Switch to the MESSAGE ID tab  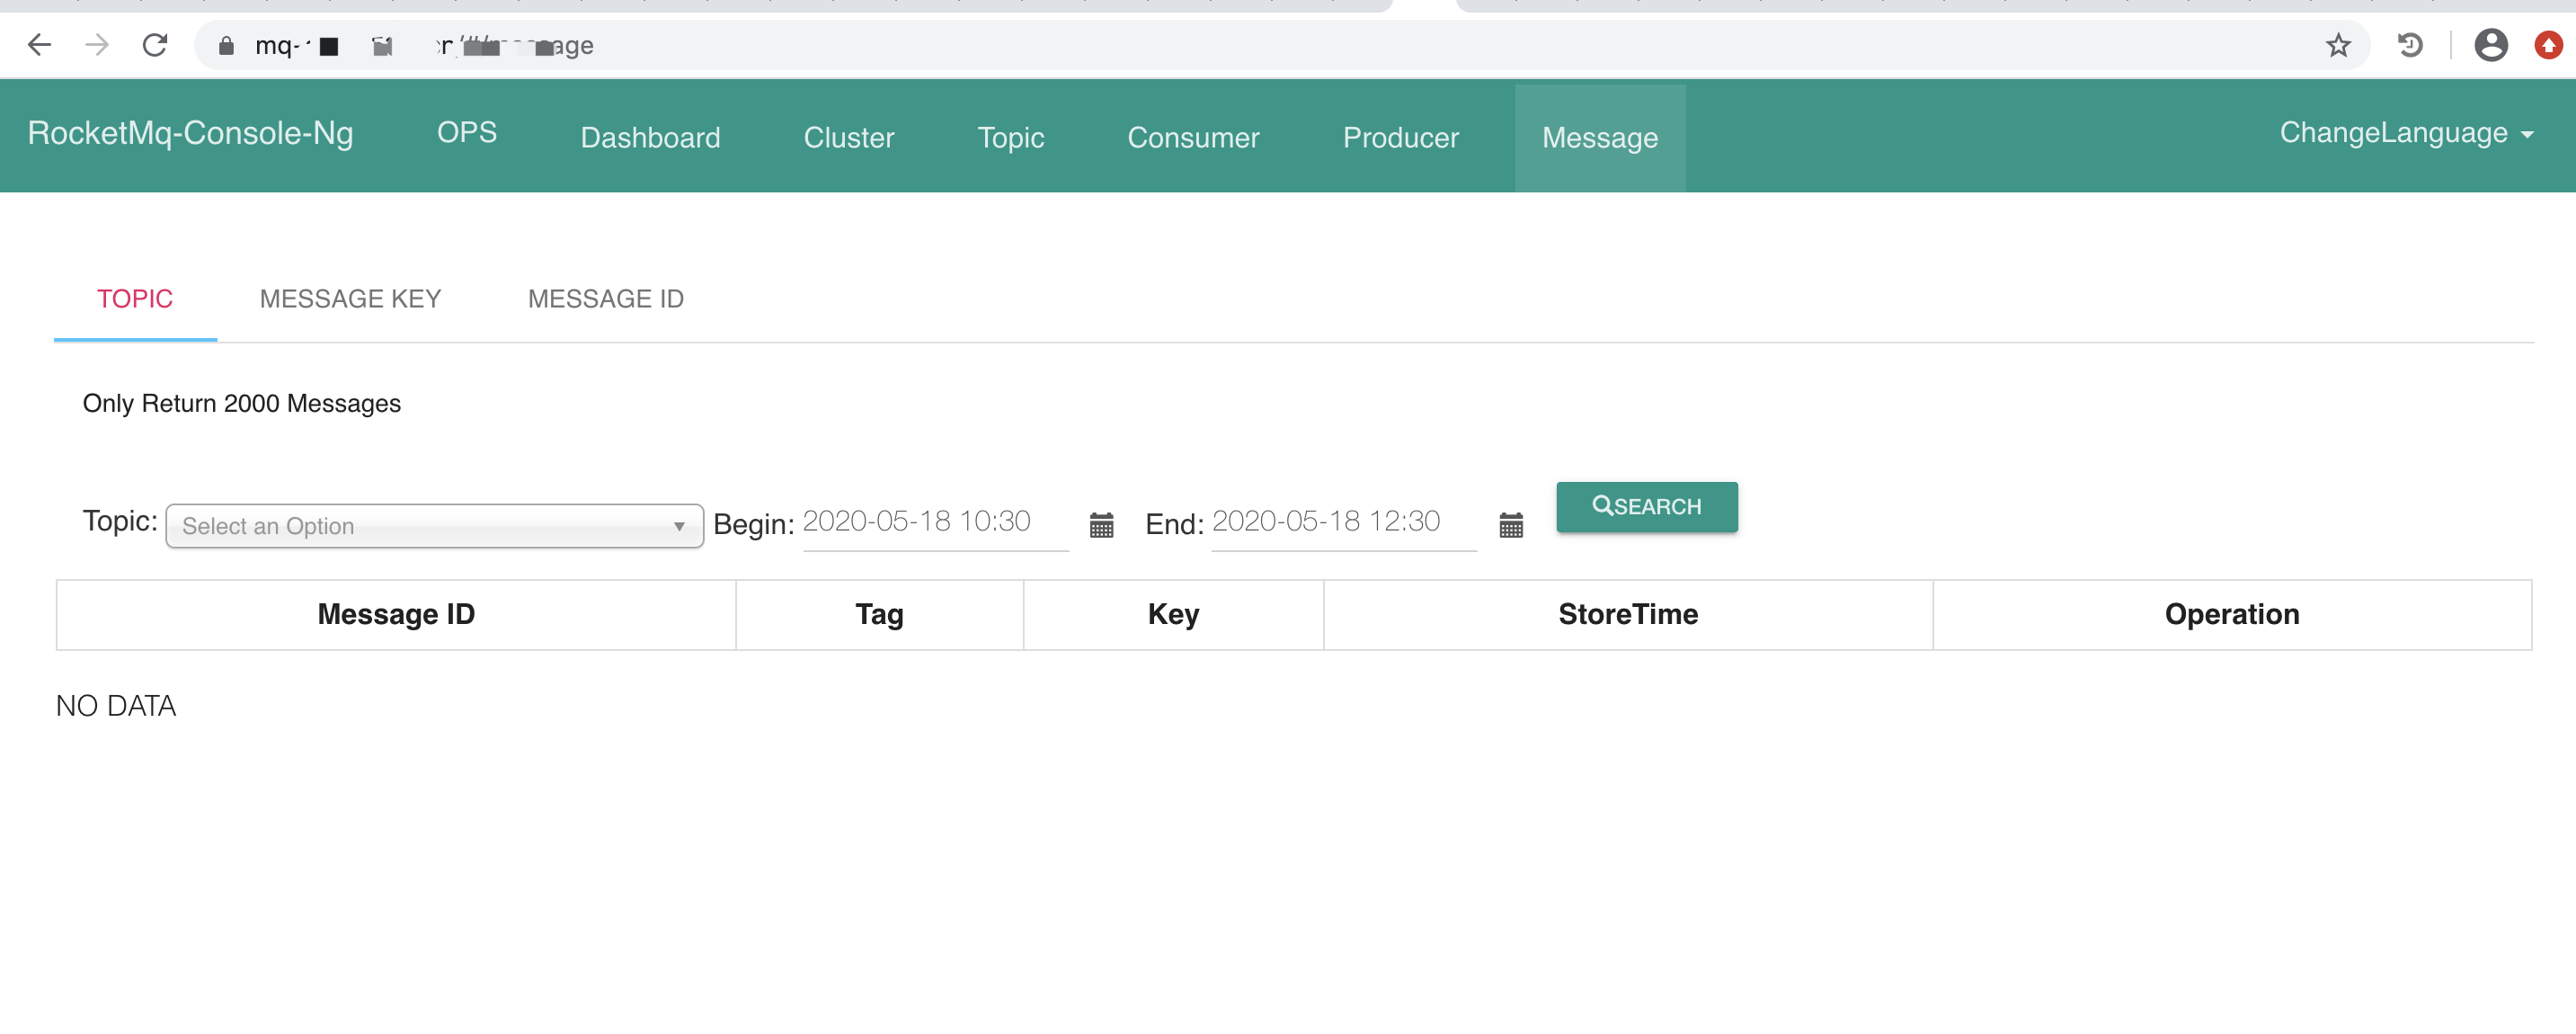pyautogui.click(x=605, y=299)
